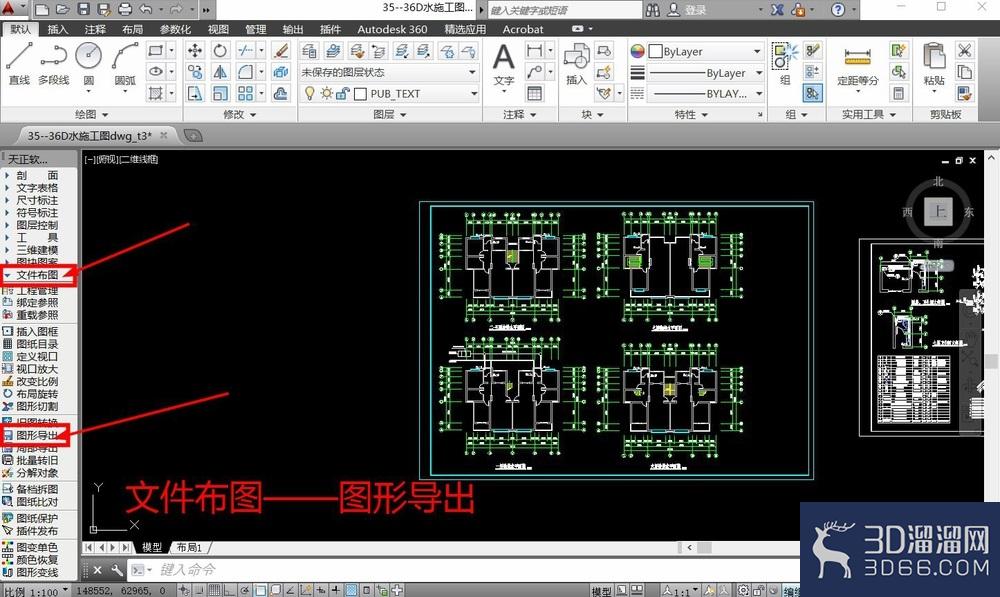Screen dimensions: 1000x597
Task: Toggle Polar tracking in status bar
Action: [245, 591]
